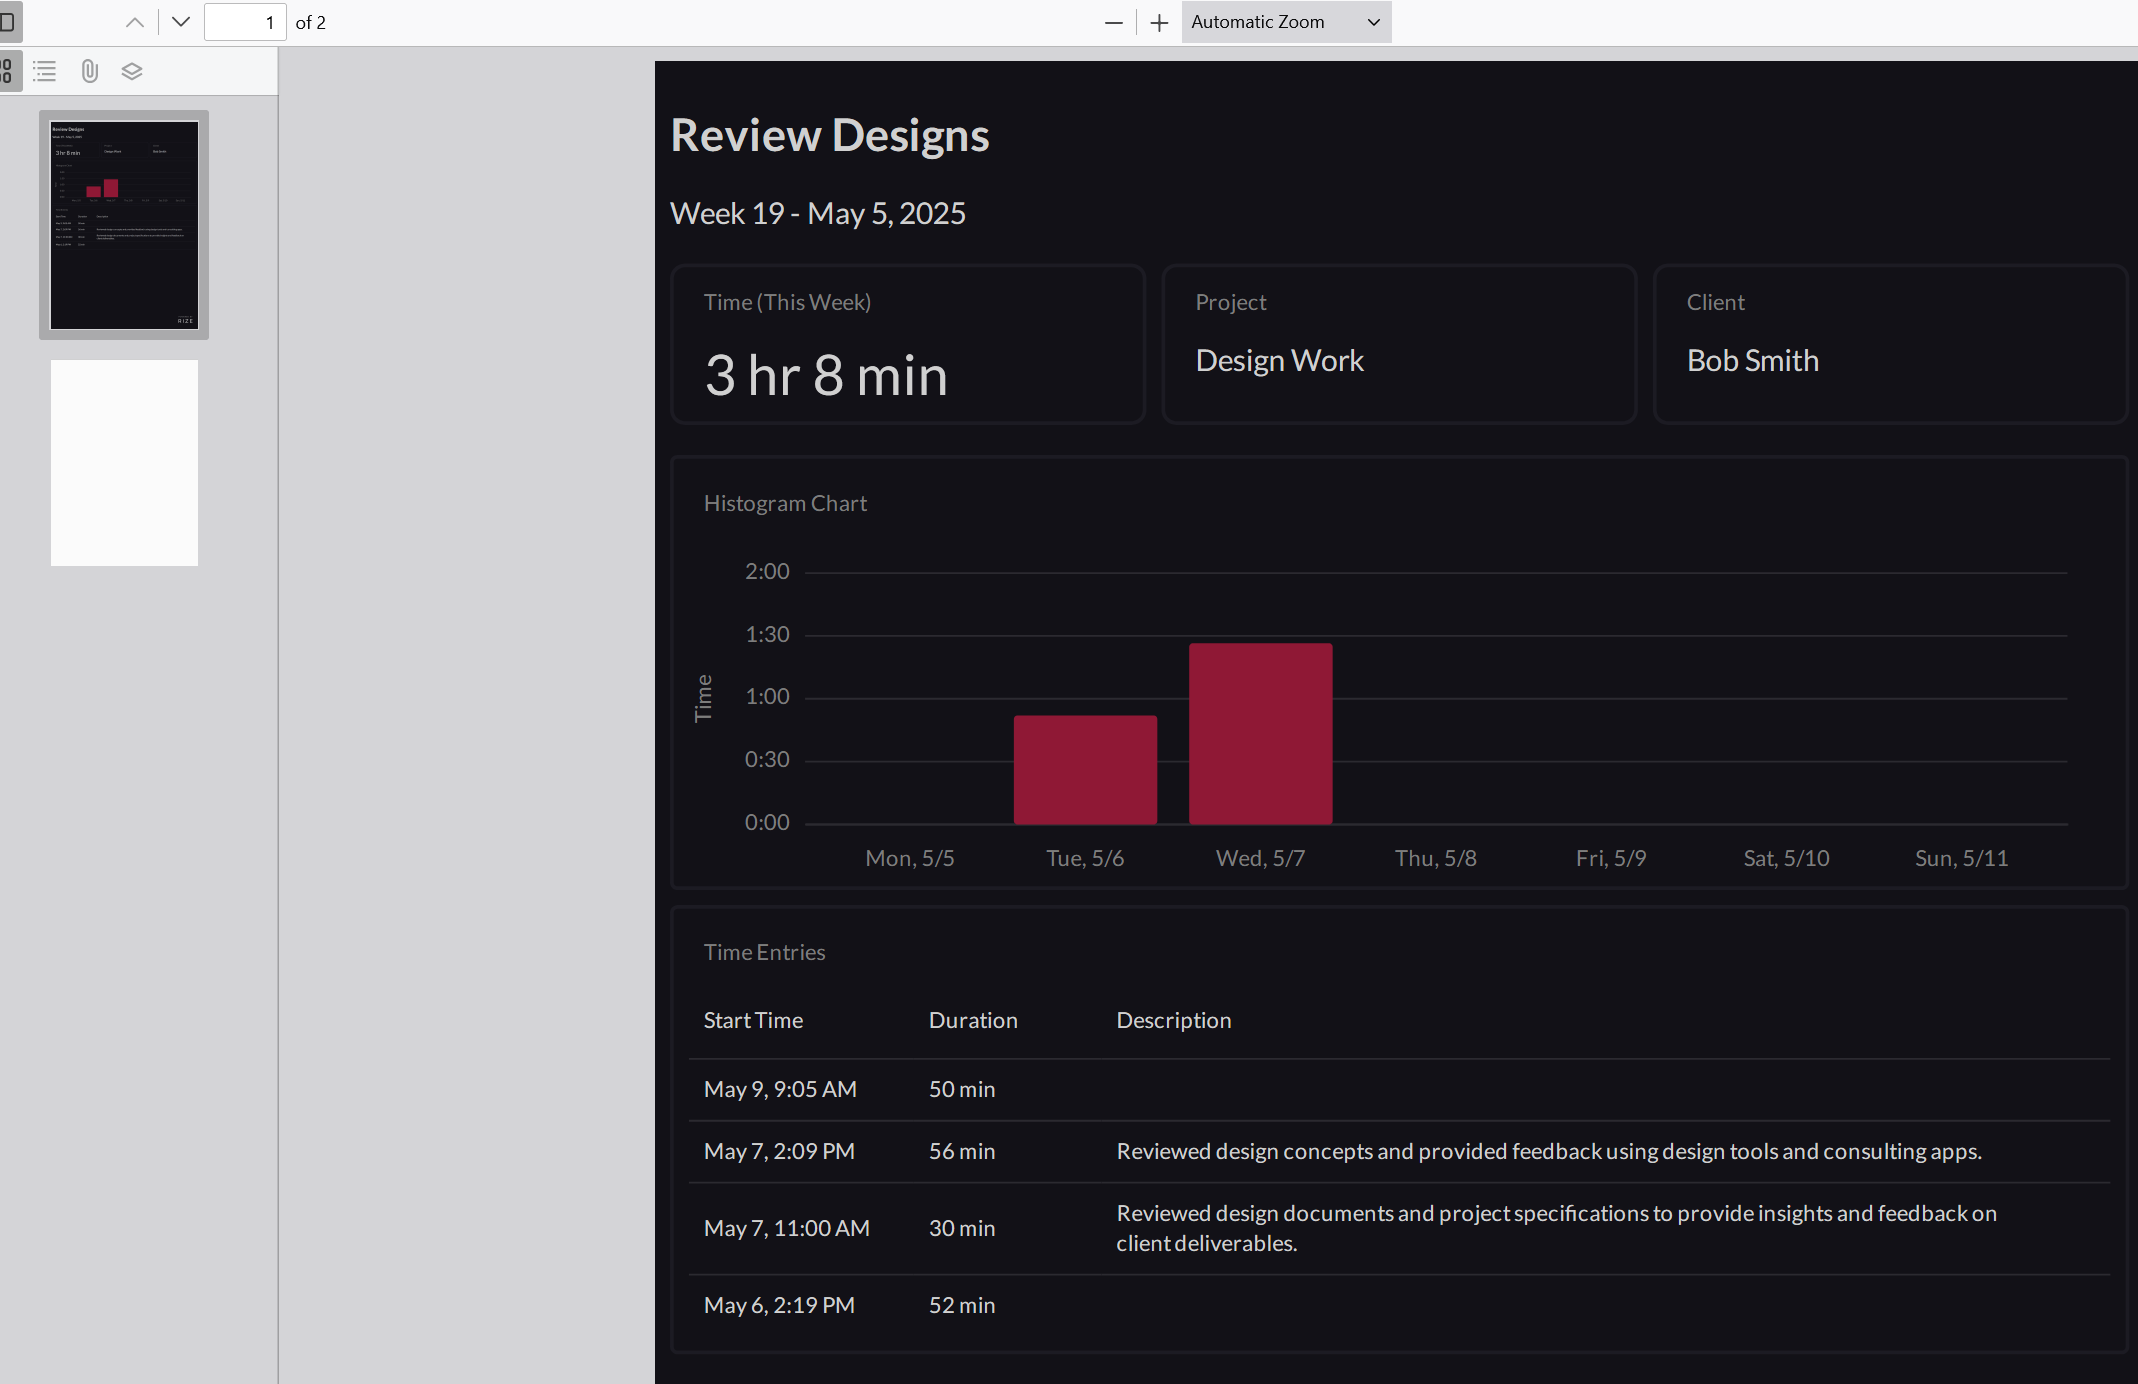
Task: Select the 'Review Designs' heading text
Action: coord(829,134)
